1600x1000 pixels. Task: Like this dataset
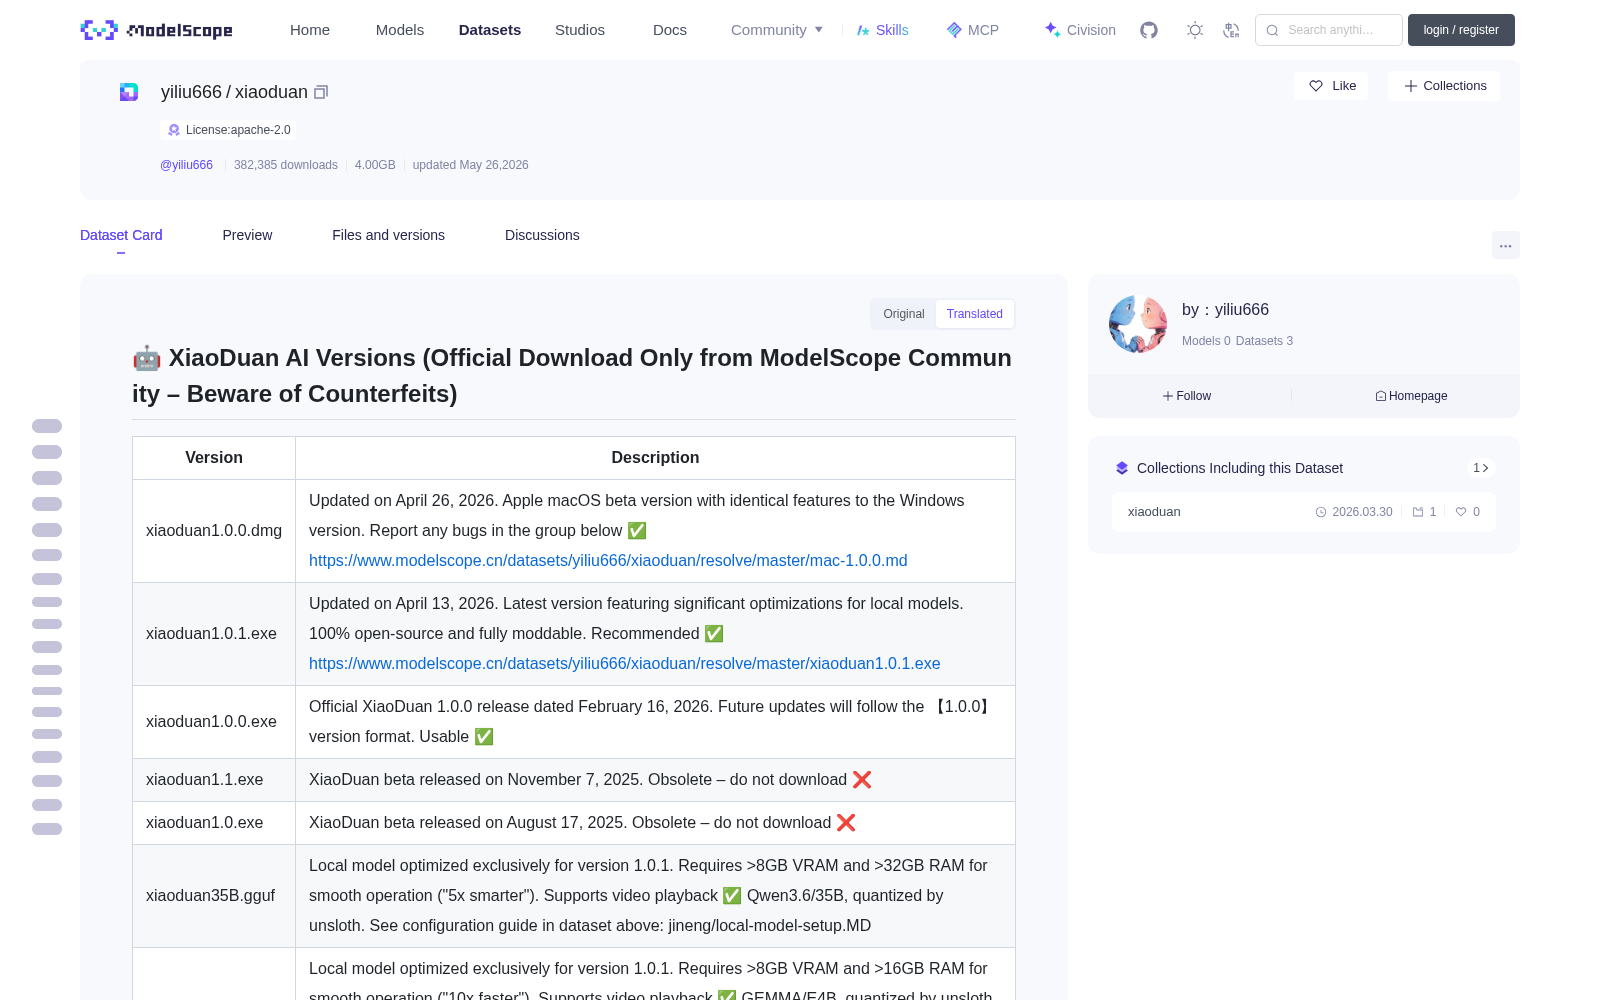(1331, 86)
